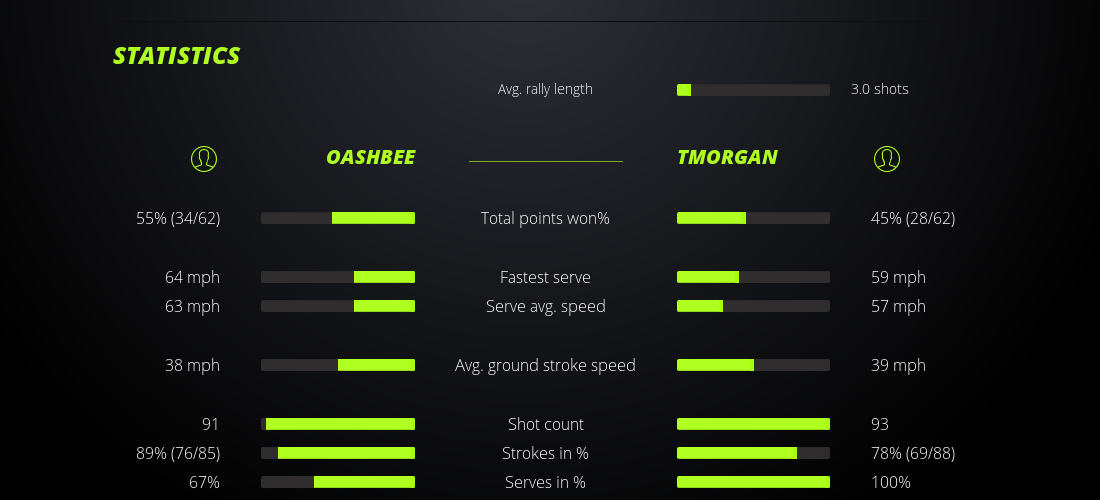The width and height of the screenshot is (1100, 500).
Task: Click OASHBEE's Fastest serve bar
Action: (x=338, y=277)
